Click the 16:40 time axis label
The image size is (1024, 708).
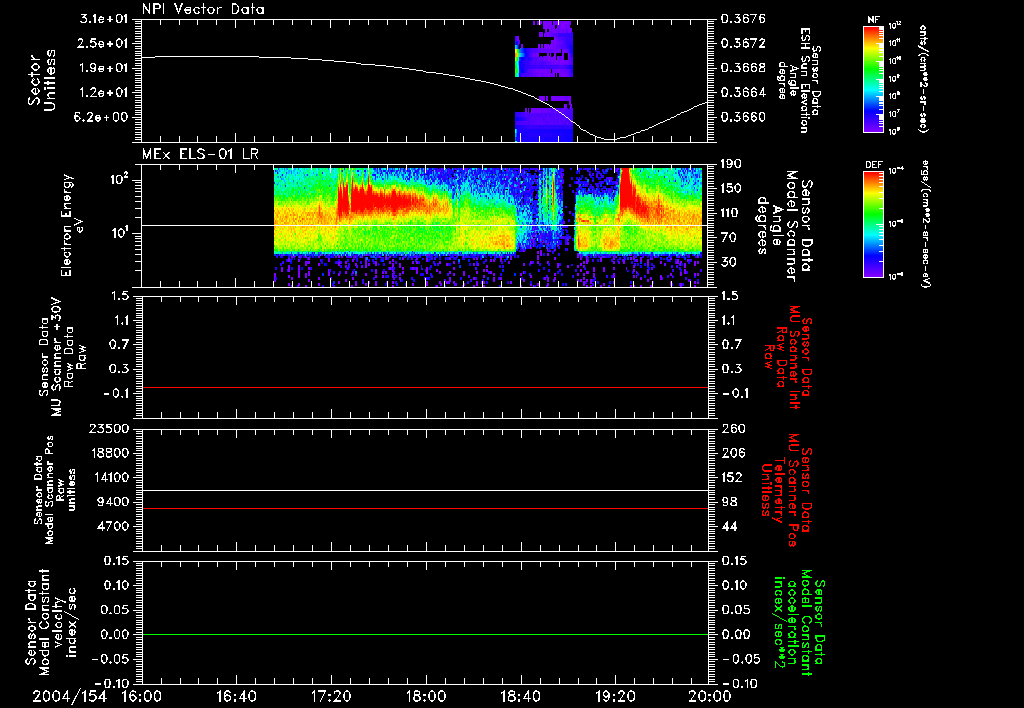(x=236, y=696)
